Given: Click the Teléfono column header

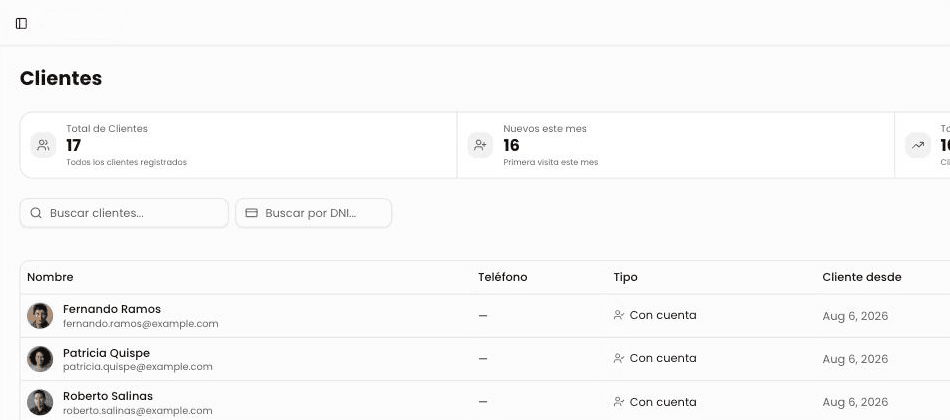Looking at the screenshot, I should 503,277.
